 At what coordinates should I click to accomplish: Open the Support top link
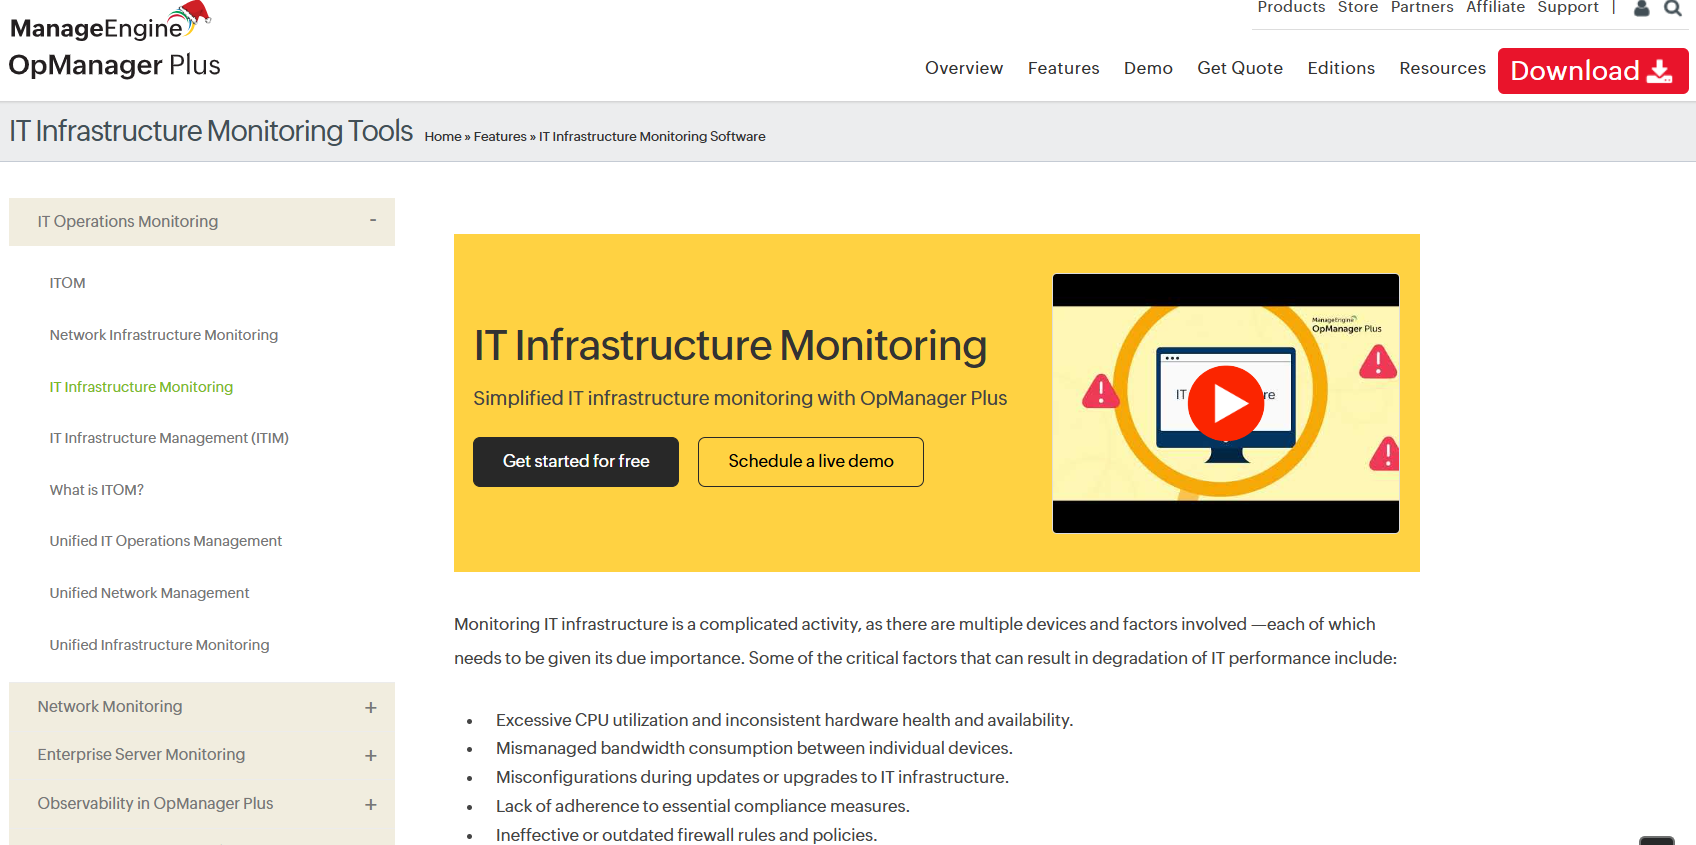(x=1568, y=8)
